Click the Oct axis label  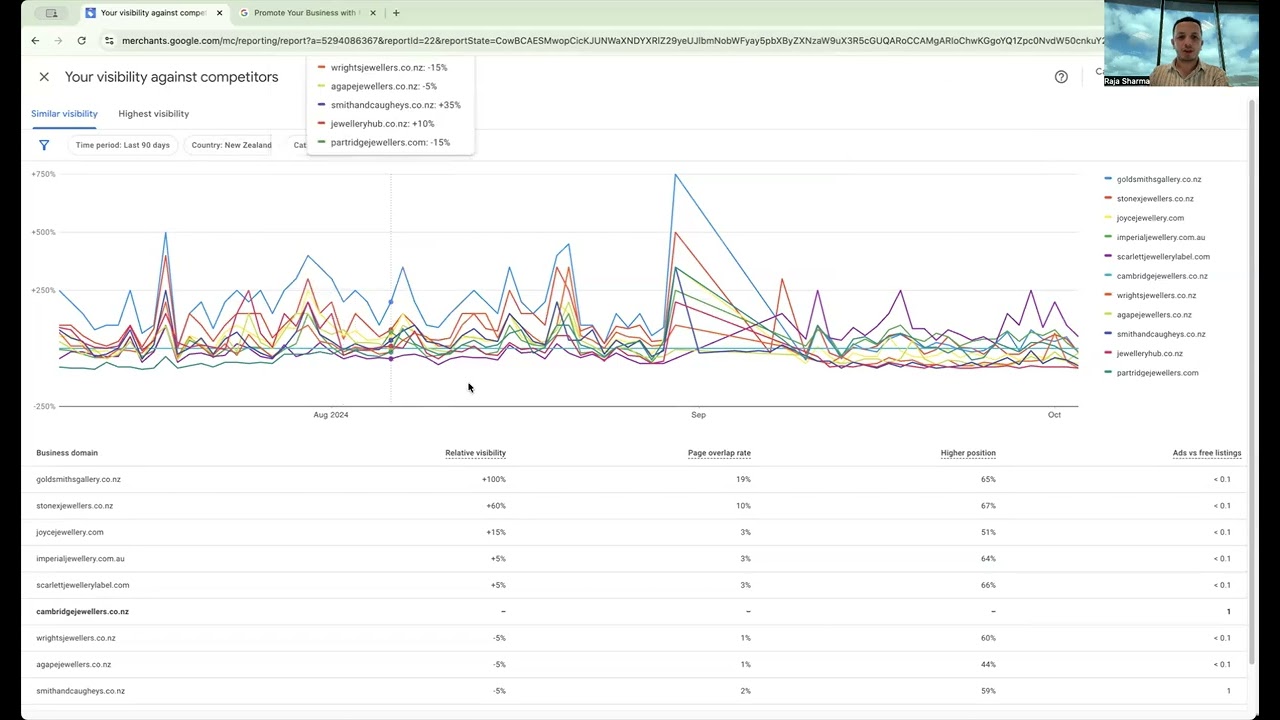pos(1054,414)
